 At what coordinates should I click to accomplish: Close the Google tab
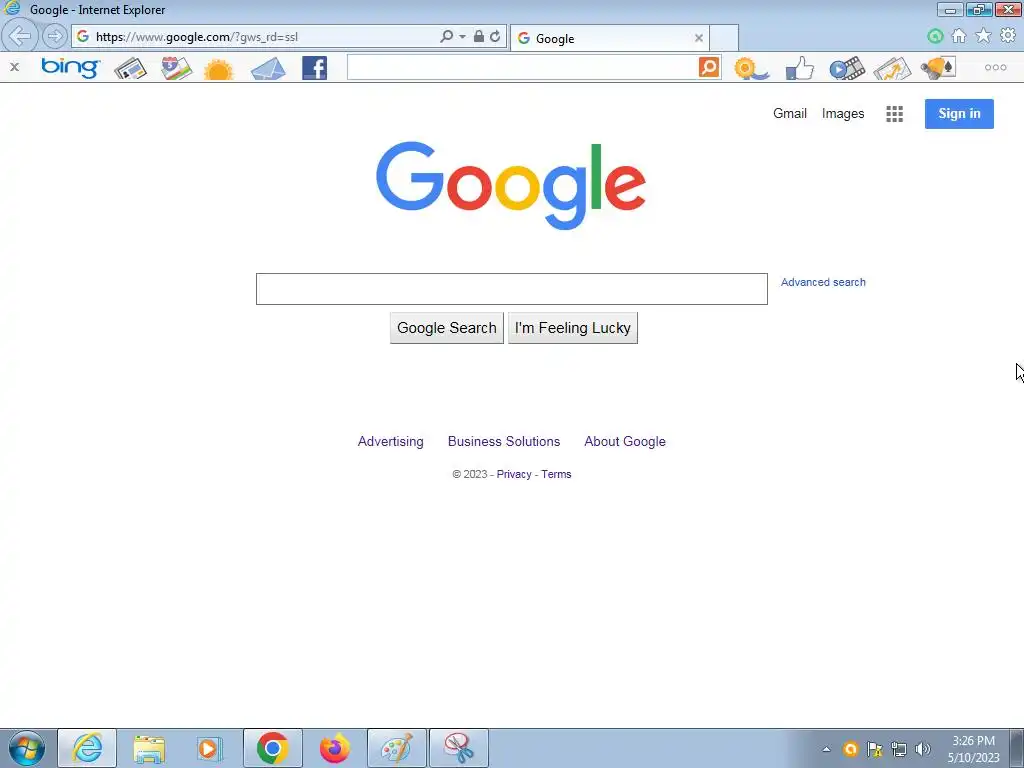[699, 39]
